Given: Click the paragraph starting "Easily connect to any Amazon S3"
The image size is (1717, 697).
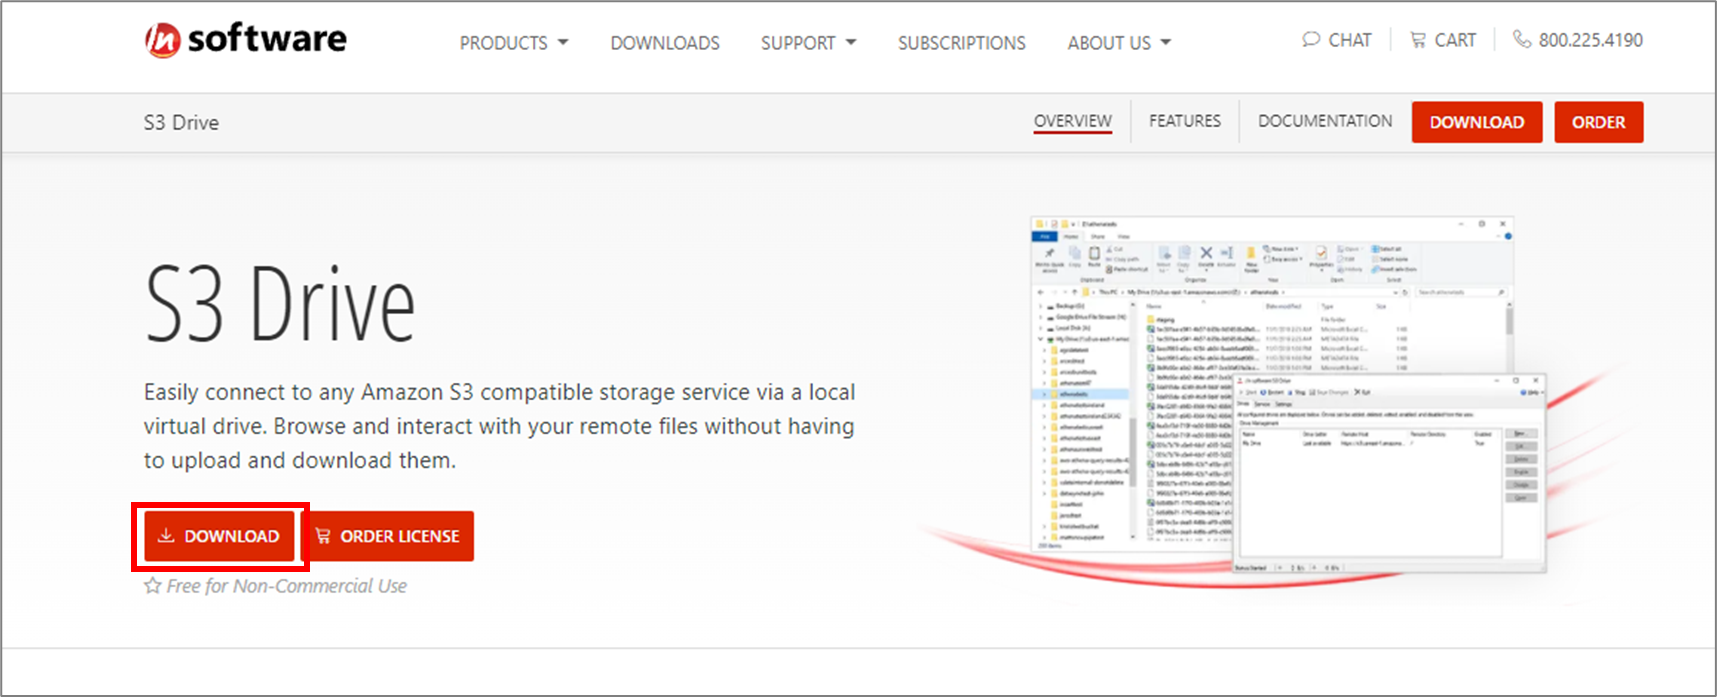Looking at the screenshot, I should (x=499, y=426).
